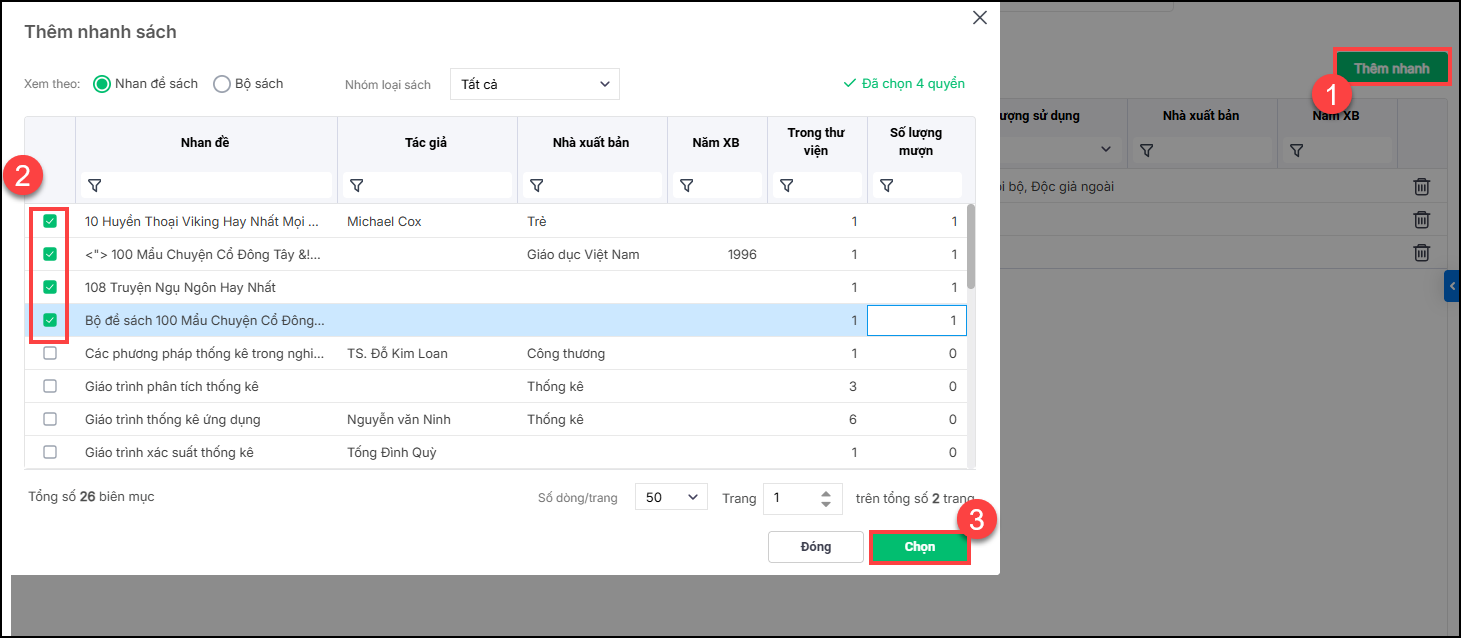Click filter icon under Trong thư viện column
The height and width of the screenshot is (638, 1461).
click(x=787, y=186)
